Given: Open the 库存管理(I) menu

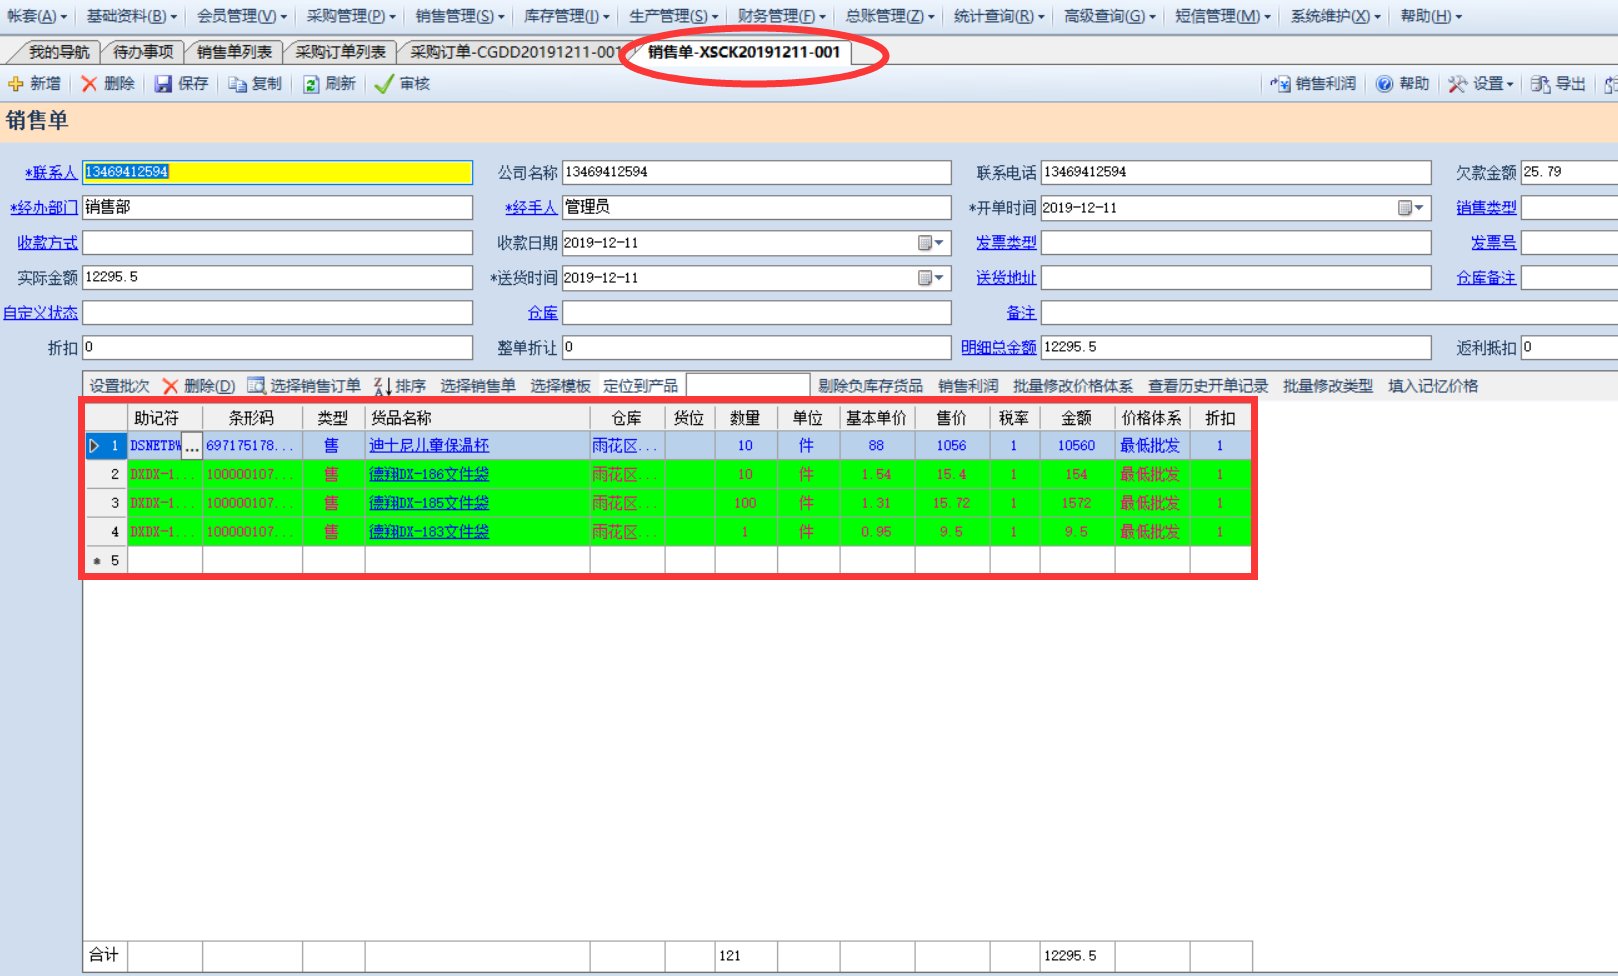Looking at the screenshot, I should [x=567, y=16].
